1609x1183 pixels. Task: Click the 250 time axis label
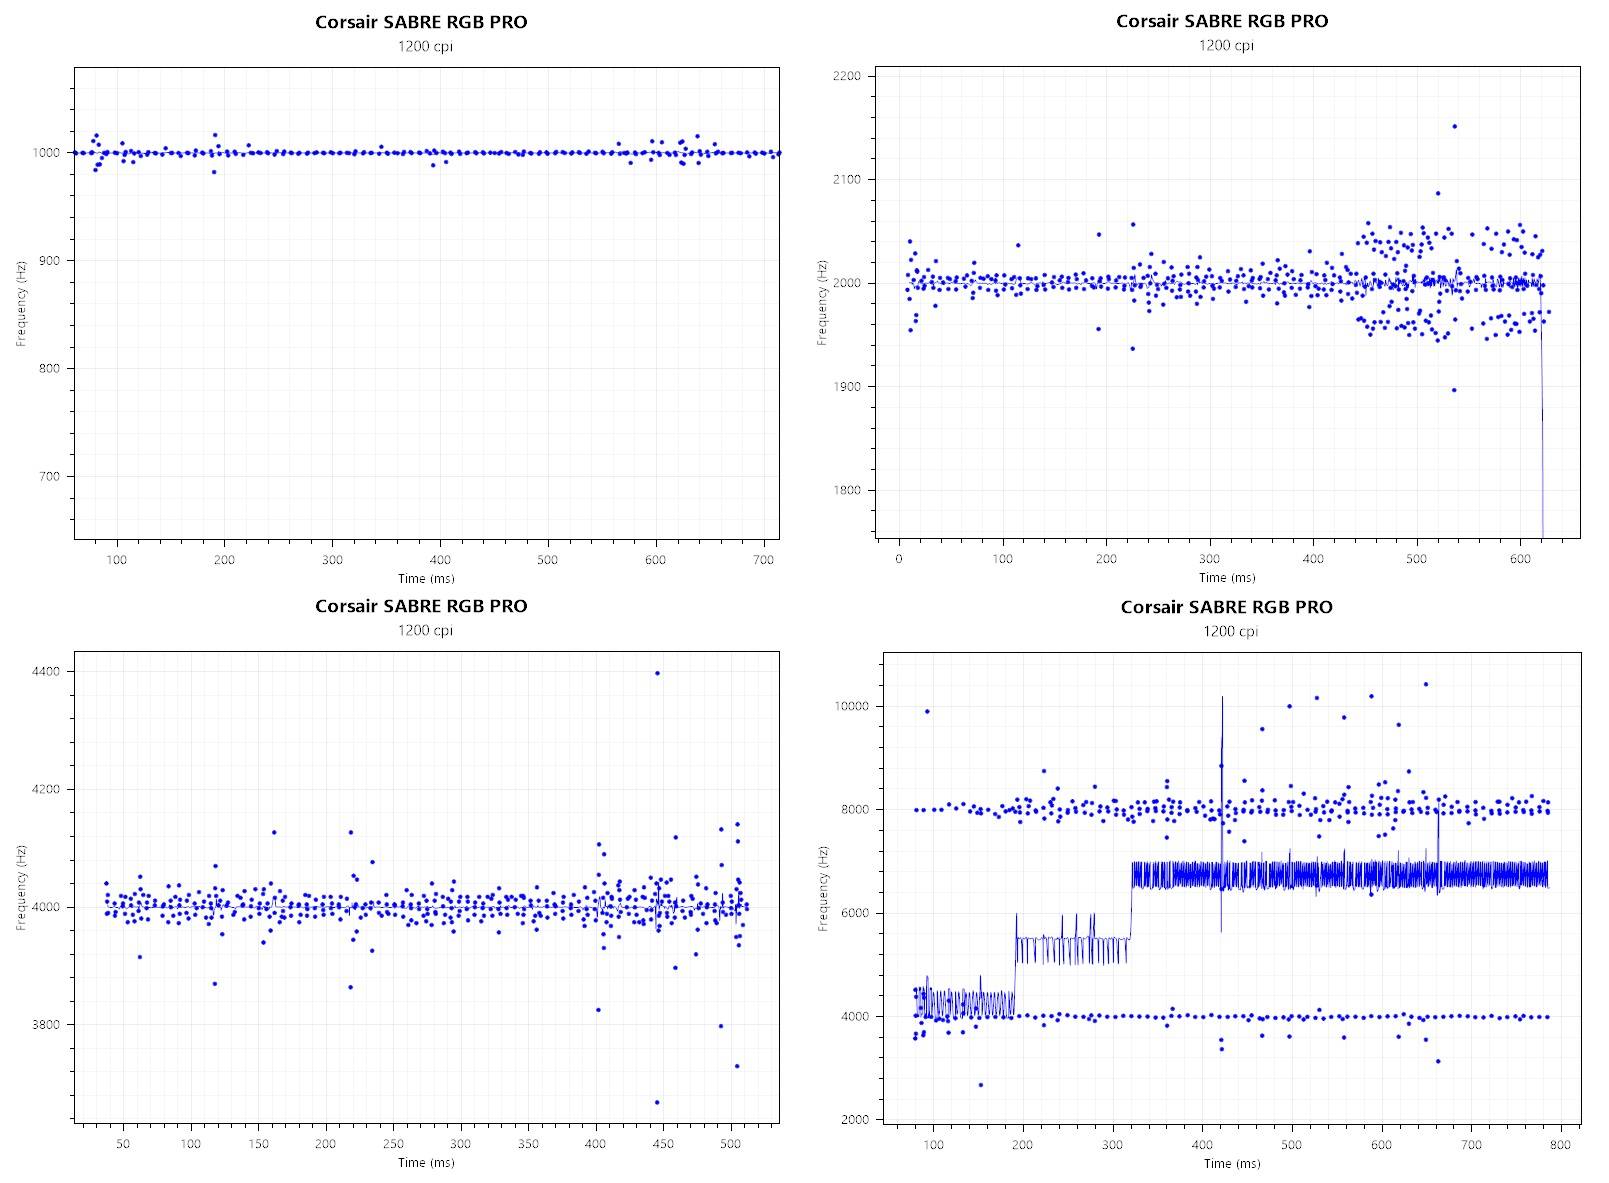[x=393, y=1143]
